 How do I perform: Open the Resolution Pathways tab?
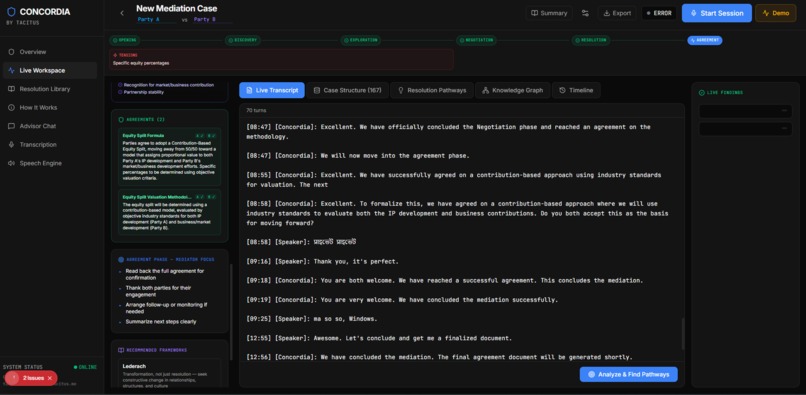pyautogui.click(x=432, y=90)
